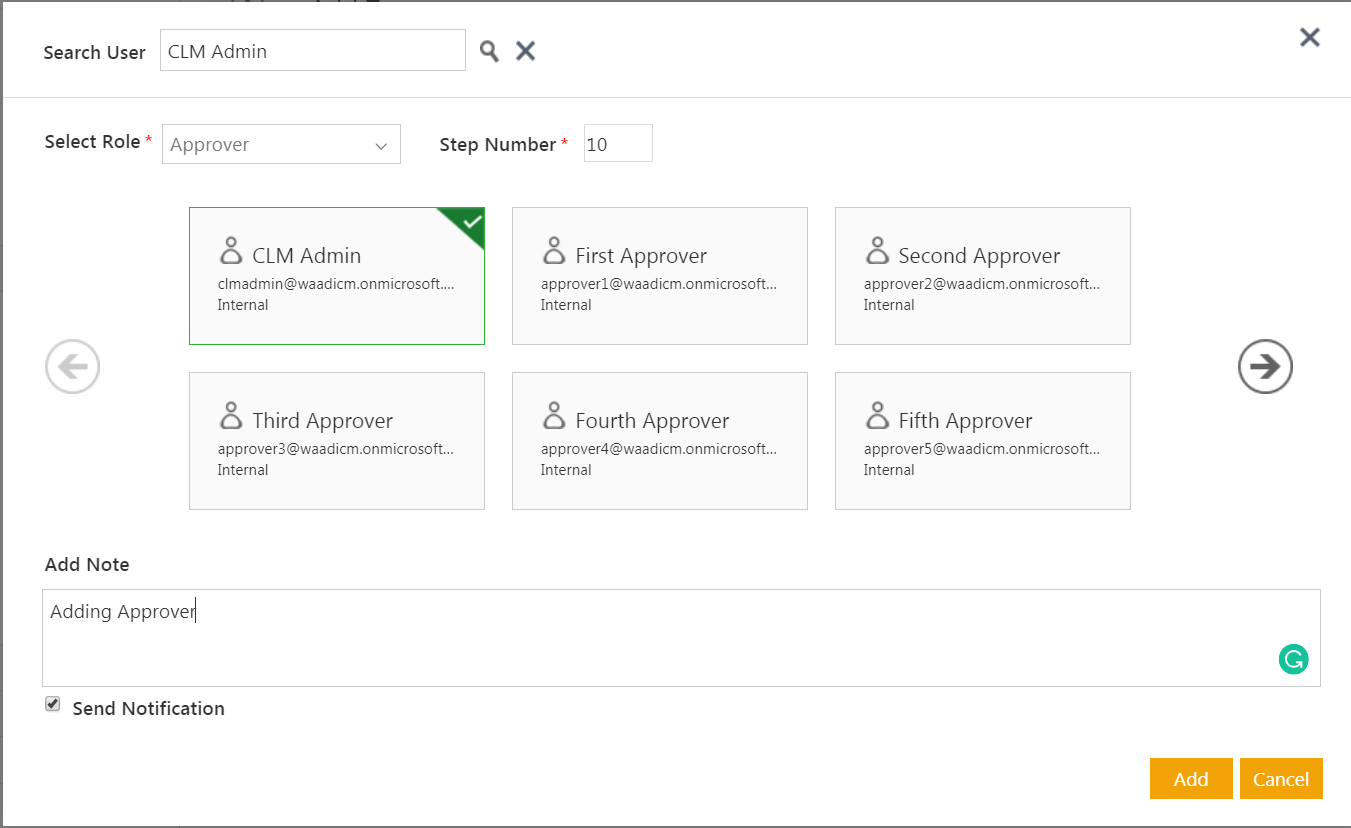Select the Fifth Approver user card
This screenshot has height=828, width=1351.
point(982,441)
